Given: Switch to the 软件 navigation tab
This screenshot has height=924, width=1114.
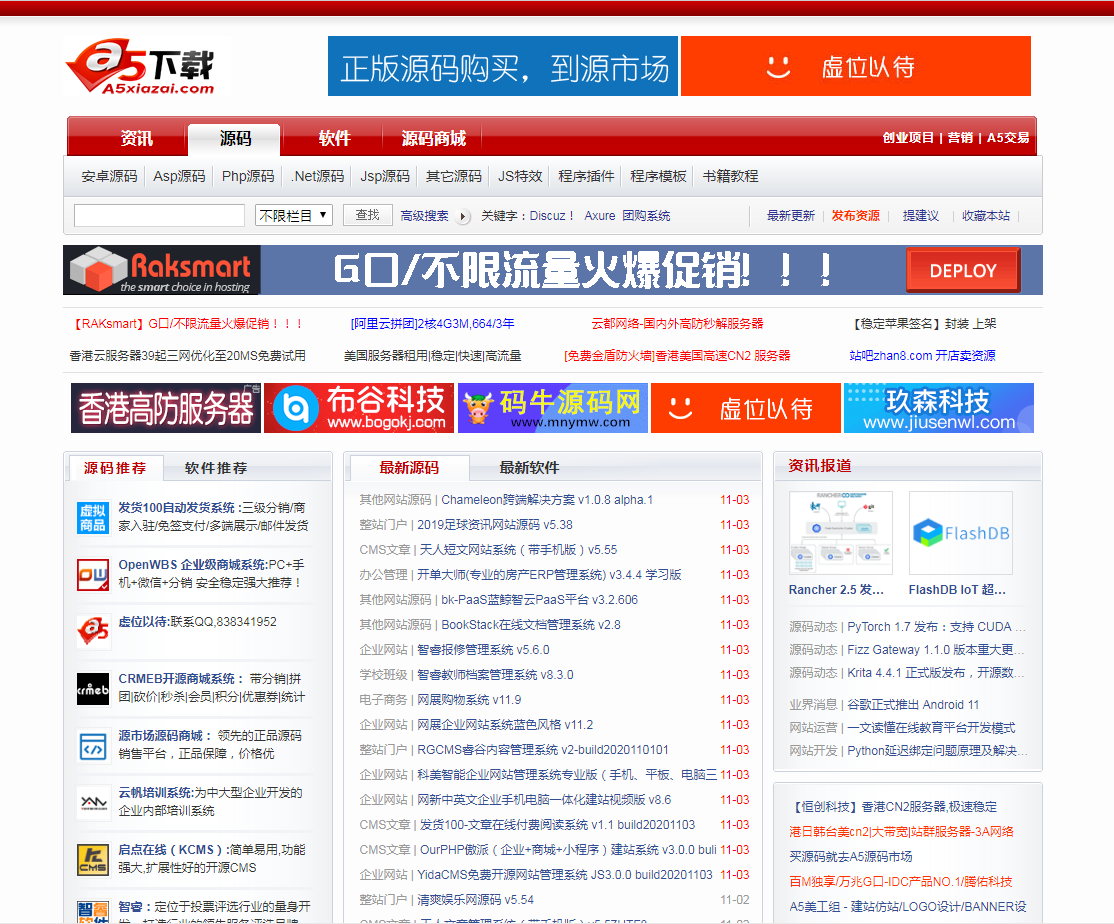Looking at the screenshot, I should 334,138.
